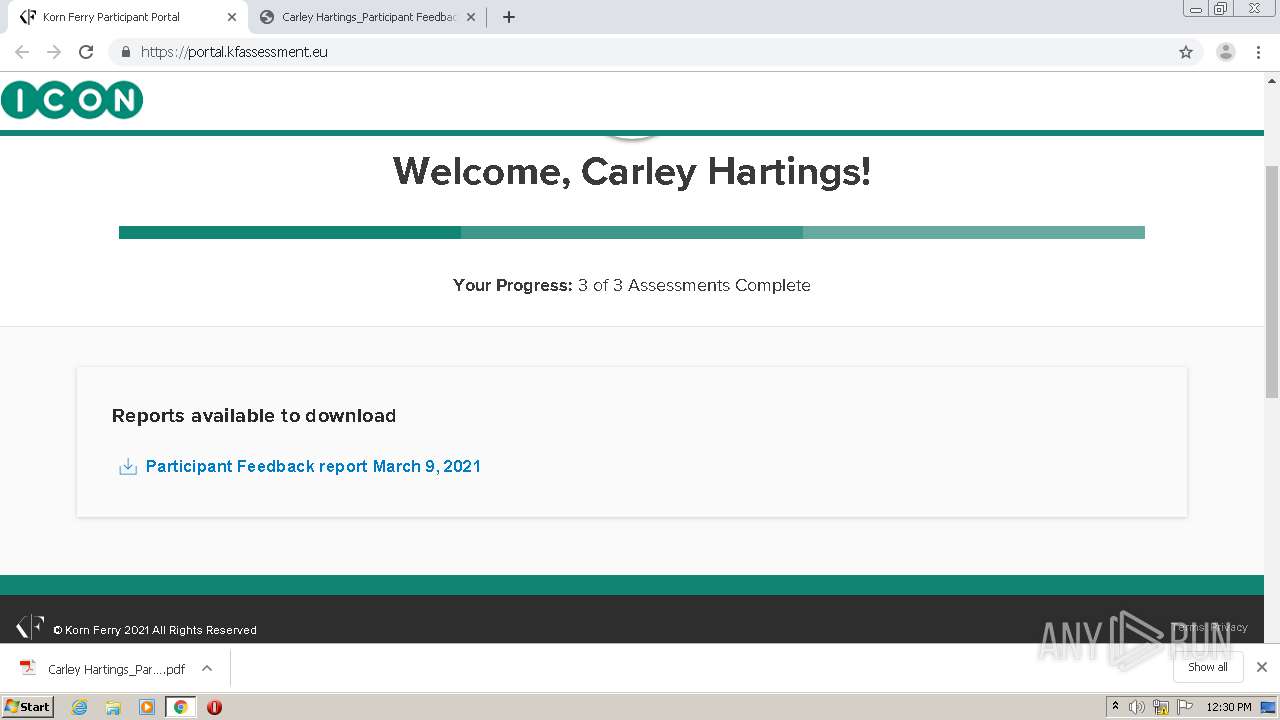Close the downloads bar
The width and height of the screenshot is (1280, 720).
(x=1262, y=667)
